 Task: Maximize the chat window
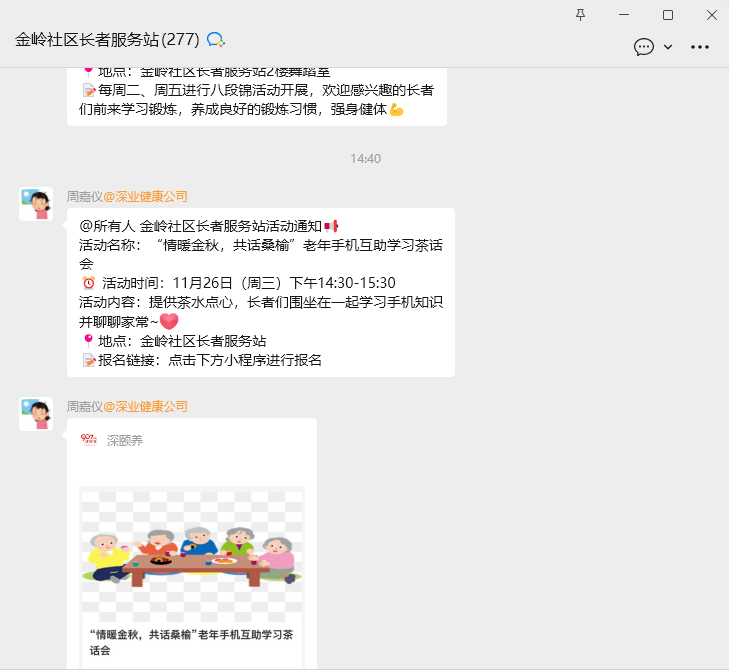coord(668,14)
